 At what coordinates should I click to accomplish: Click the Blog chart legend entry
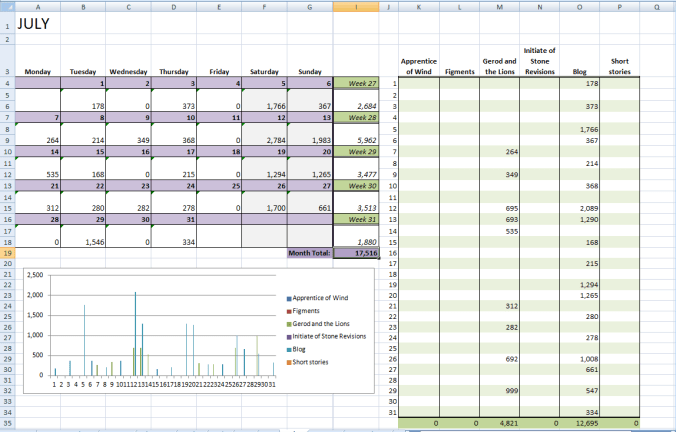pos(296,349)
